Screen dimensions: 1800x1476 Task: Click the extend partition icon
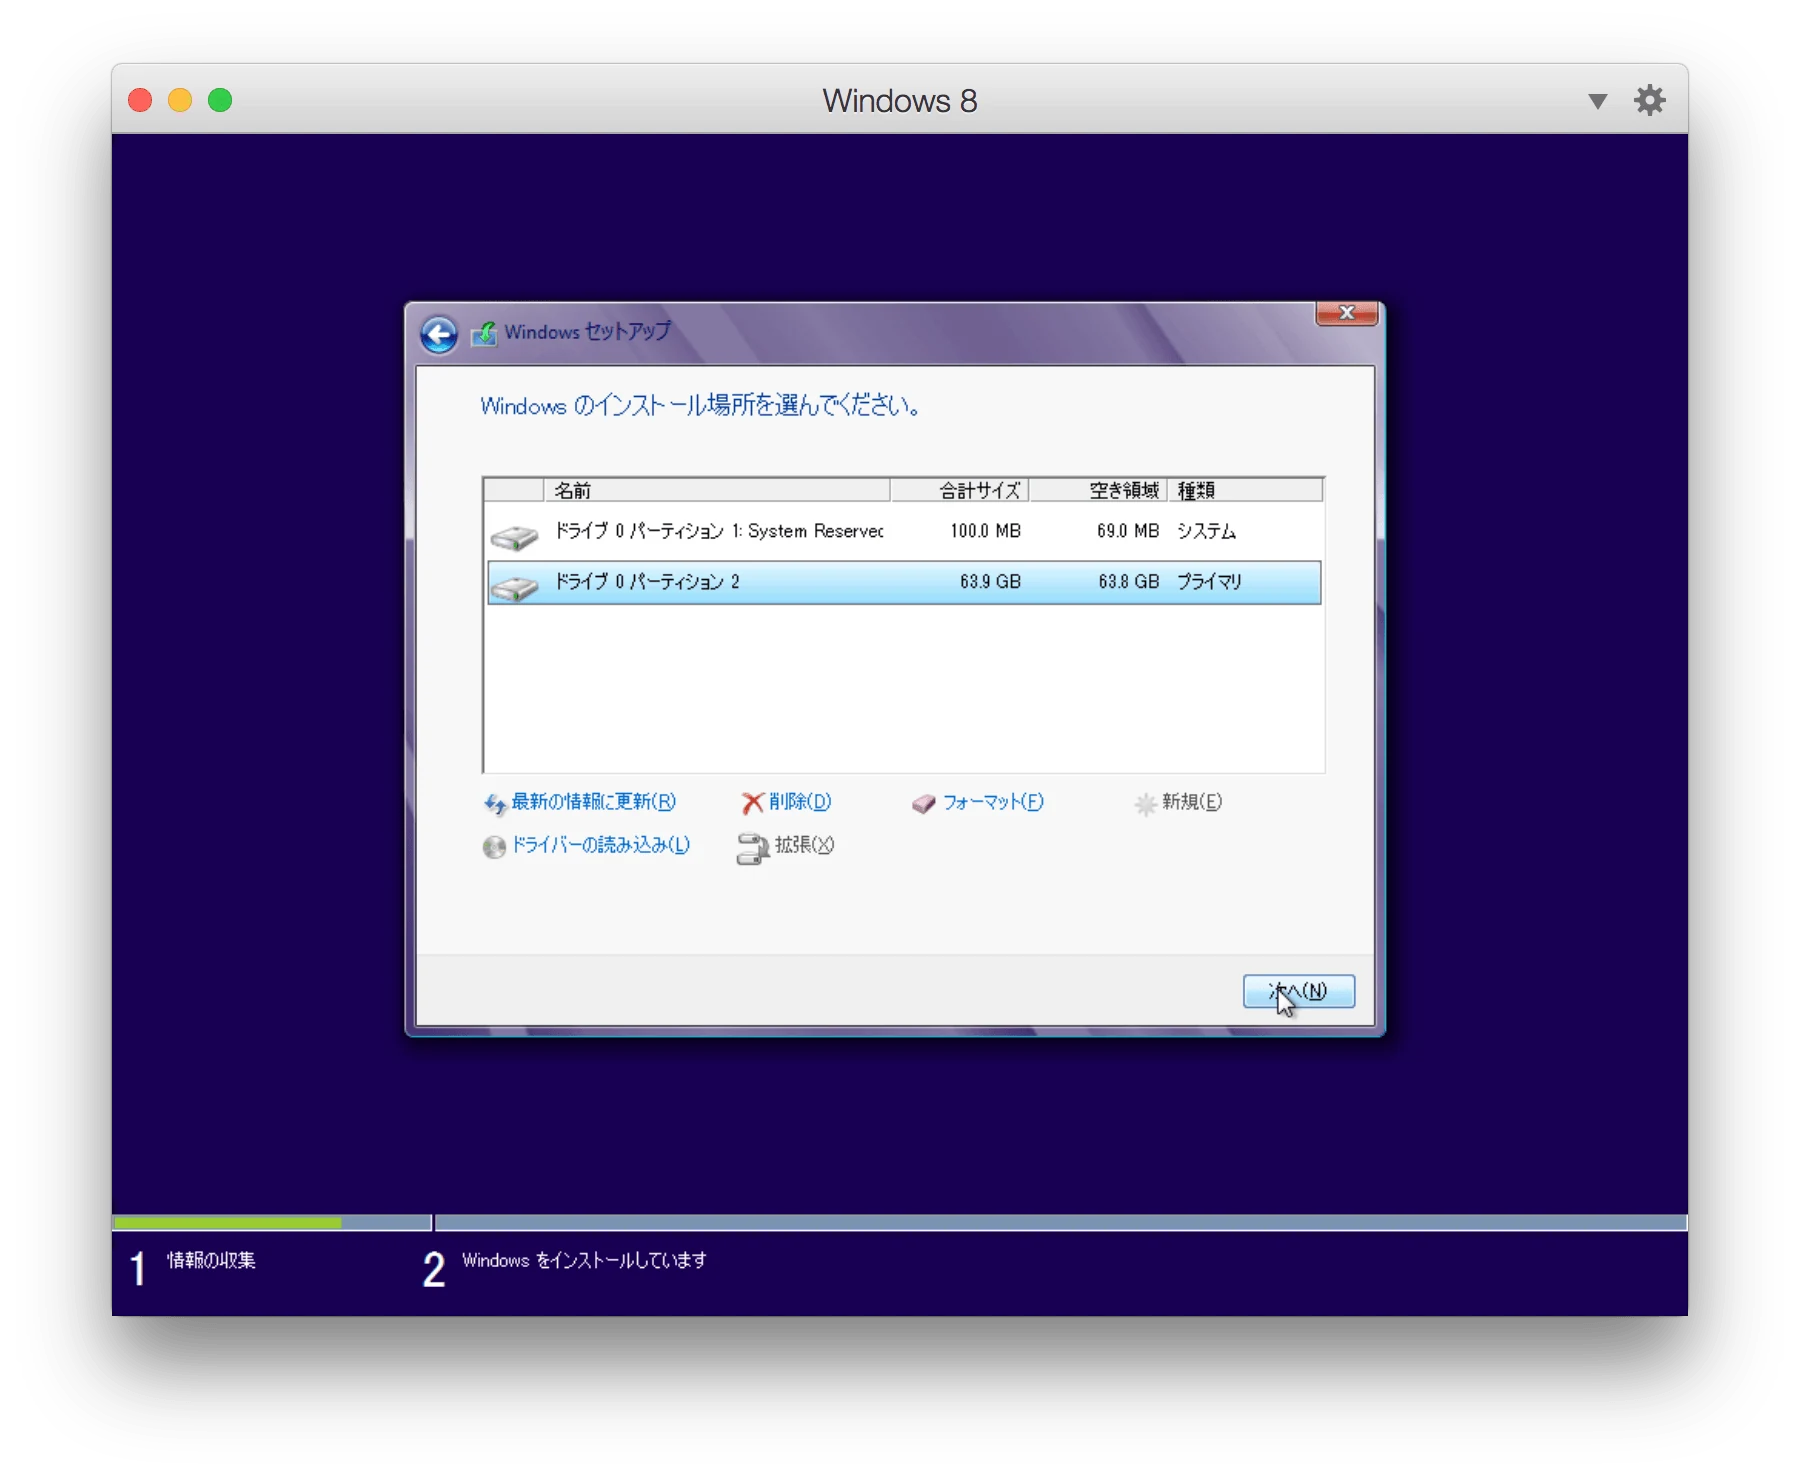tap(752, 848)
